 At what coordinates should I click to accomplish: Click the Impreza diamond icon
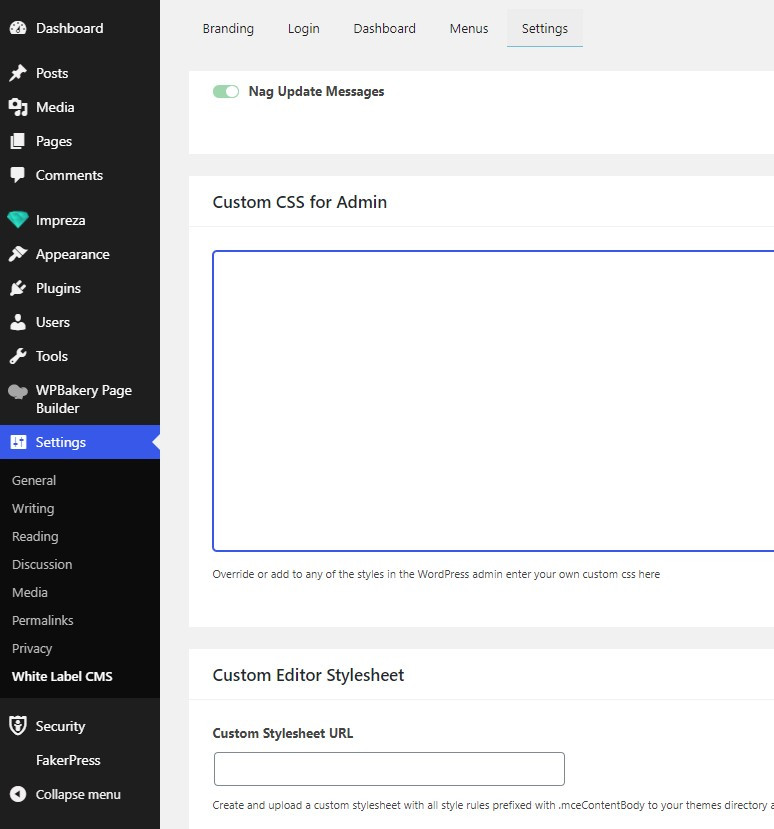(18, 220)
